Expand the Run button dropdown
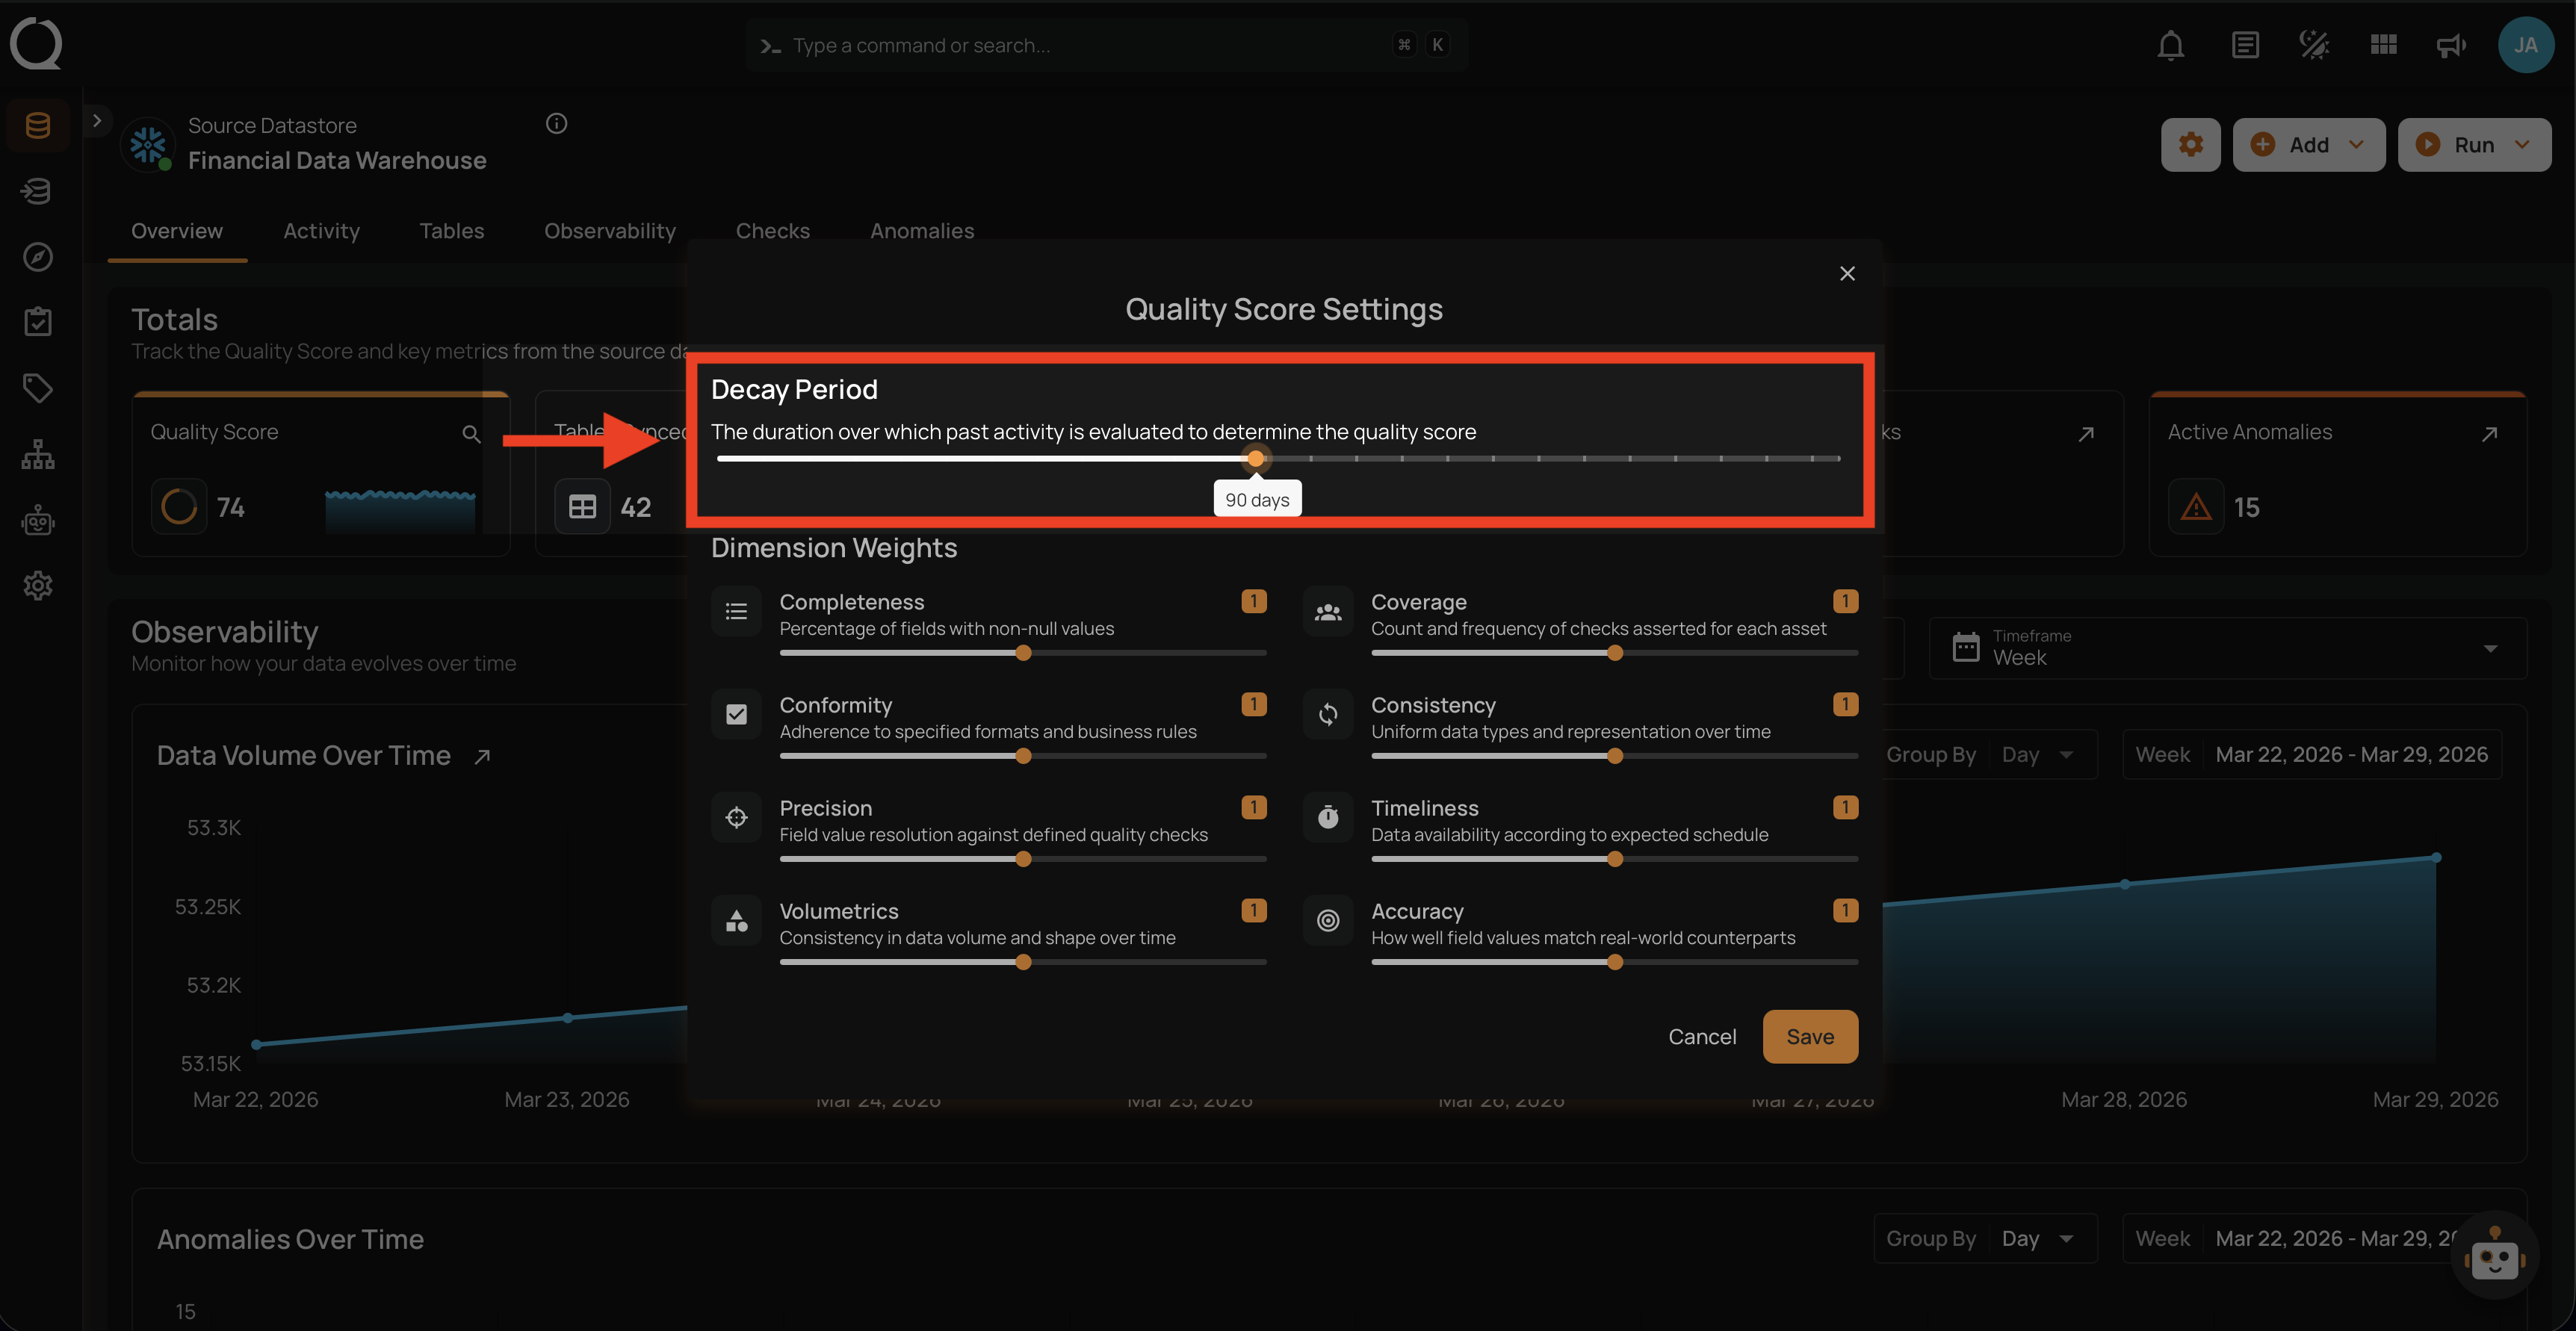This screenshot has width=2576, height=1331. coord(2522,145)
